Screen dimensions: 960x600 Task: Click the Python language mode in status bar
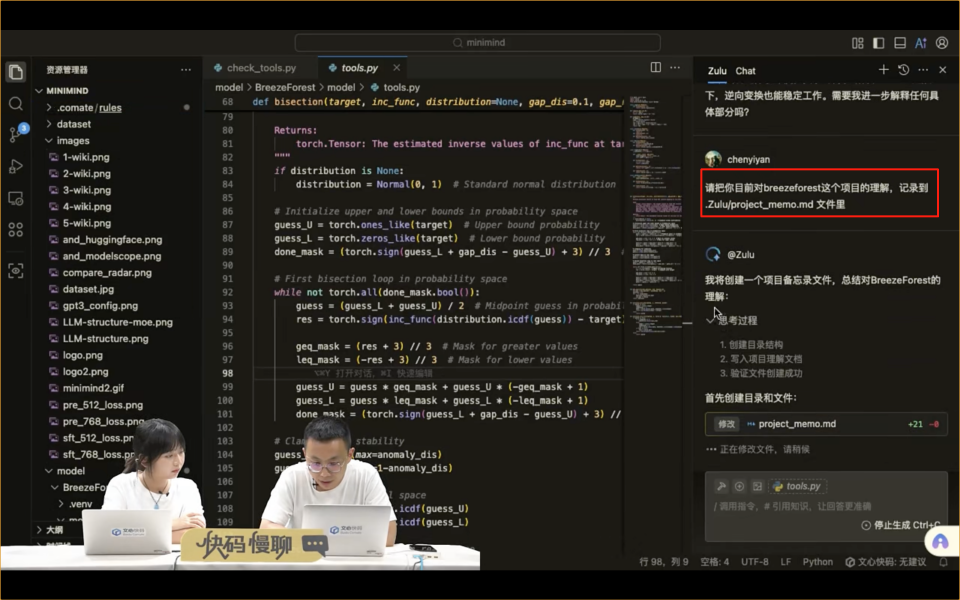click(817, 562)
